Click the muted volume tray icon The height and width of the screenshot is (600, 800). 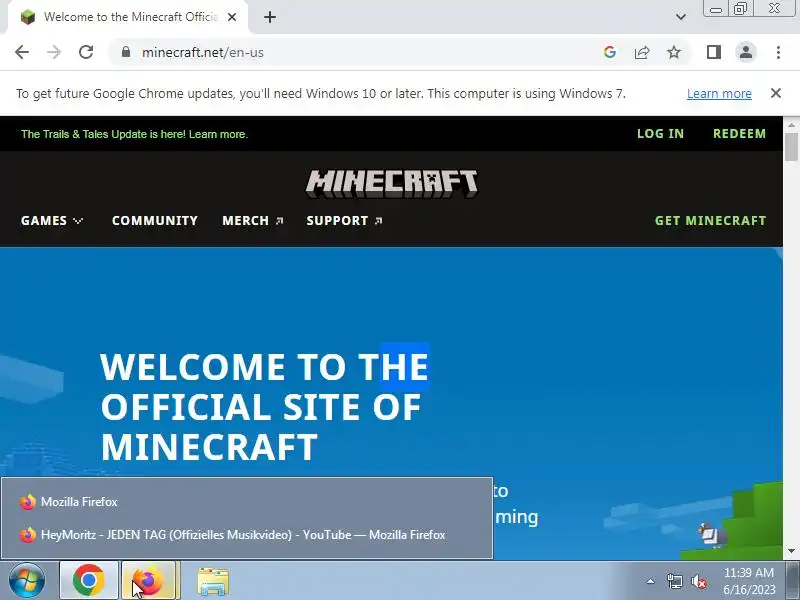tap(699, 581)
